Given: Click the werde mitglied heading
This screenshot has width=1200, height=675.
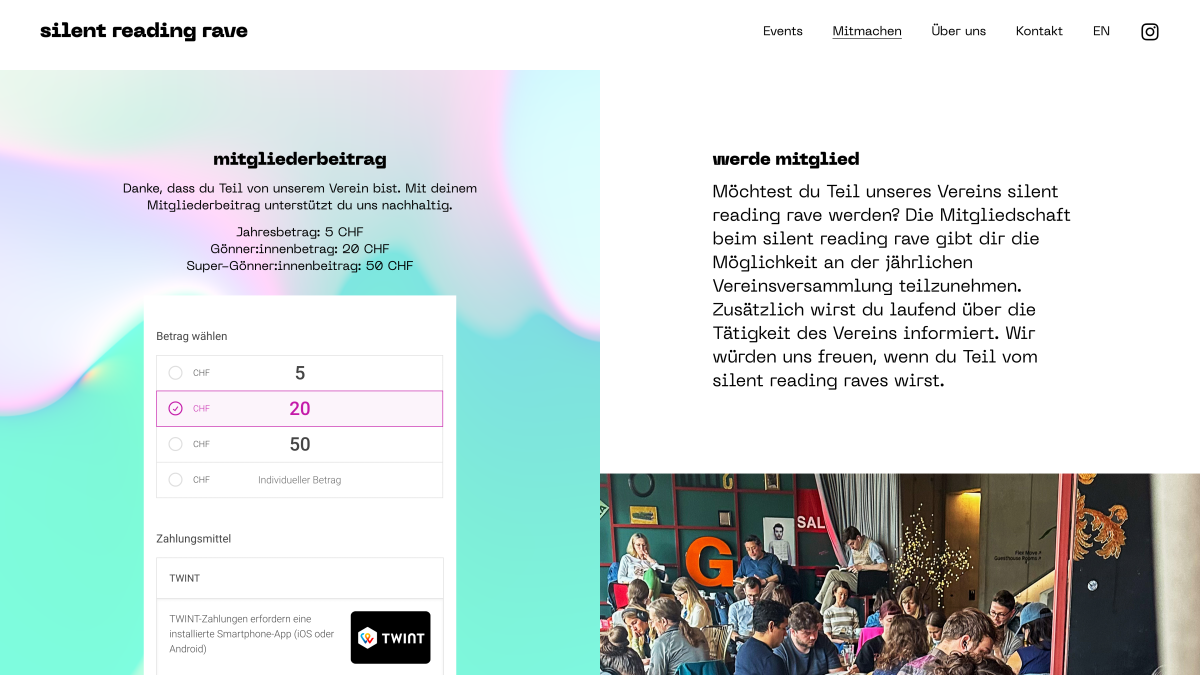Looking at the screenshot, I should 785,159.
